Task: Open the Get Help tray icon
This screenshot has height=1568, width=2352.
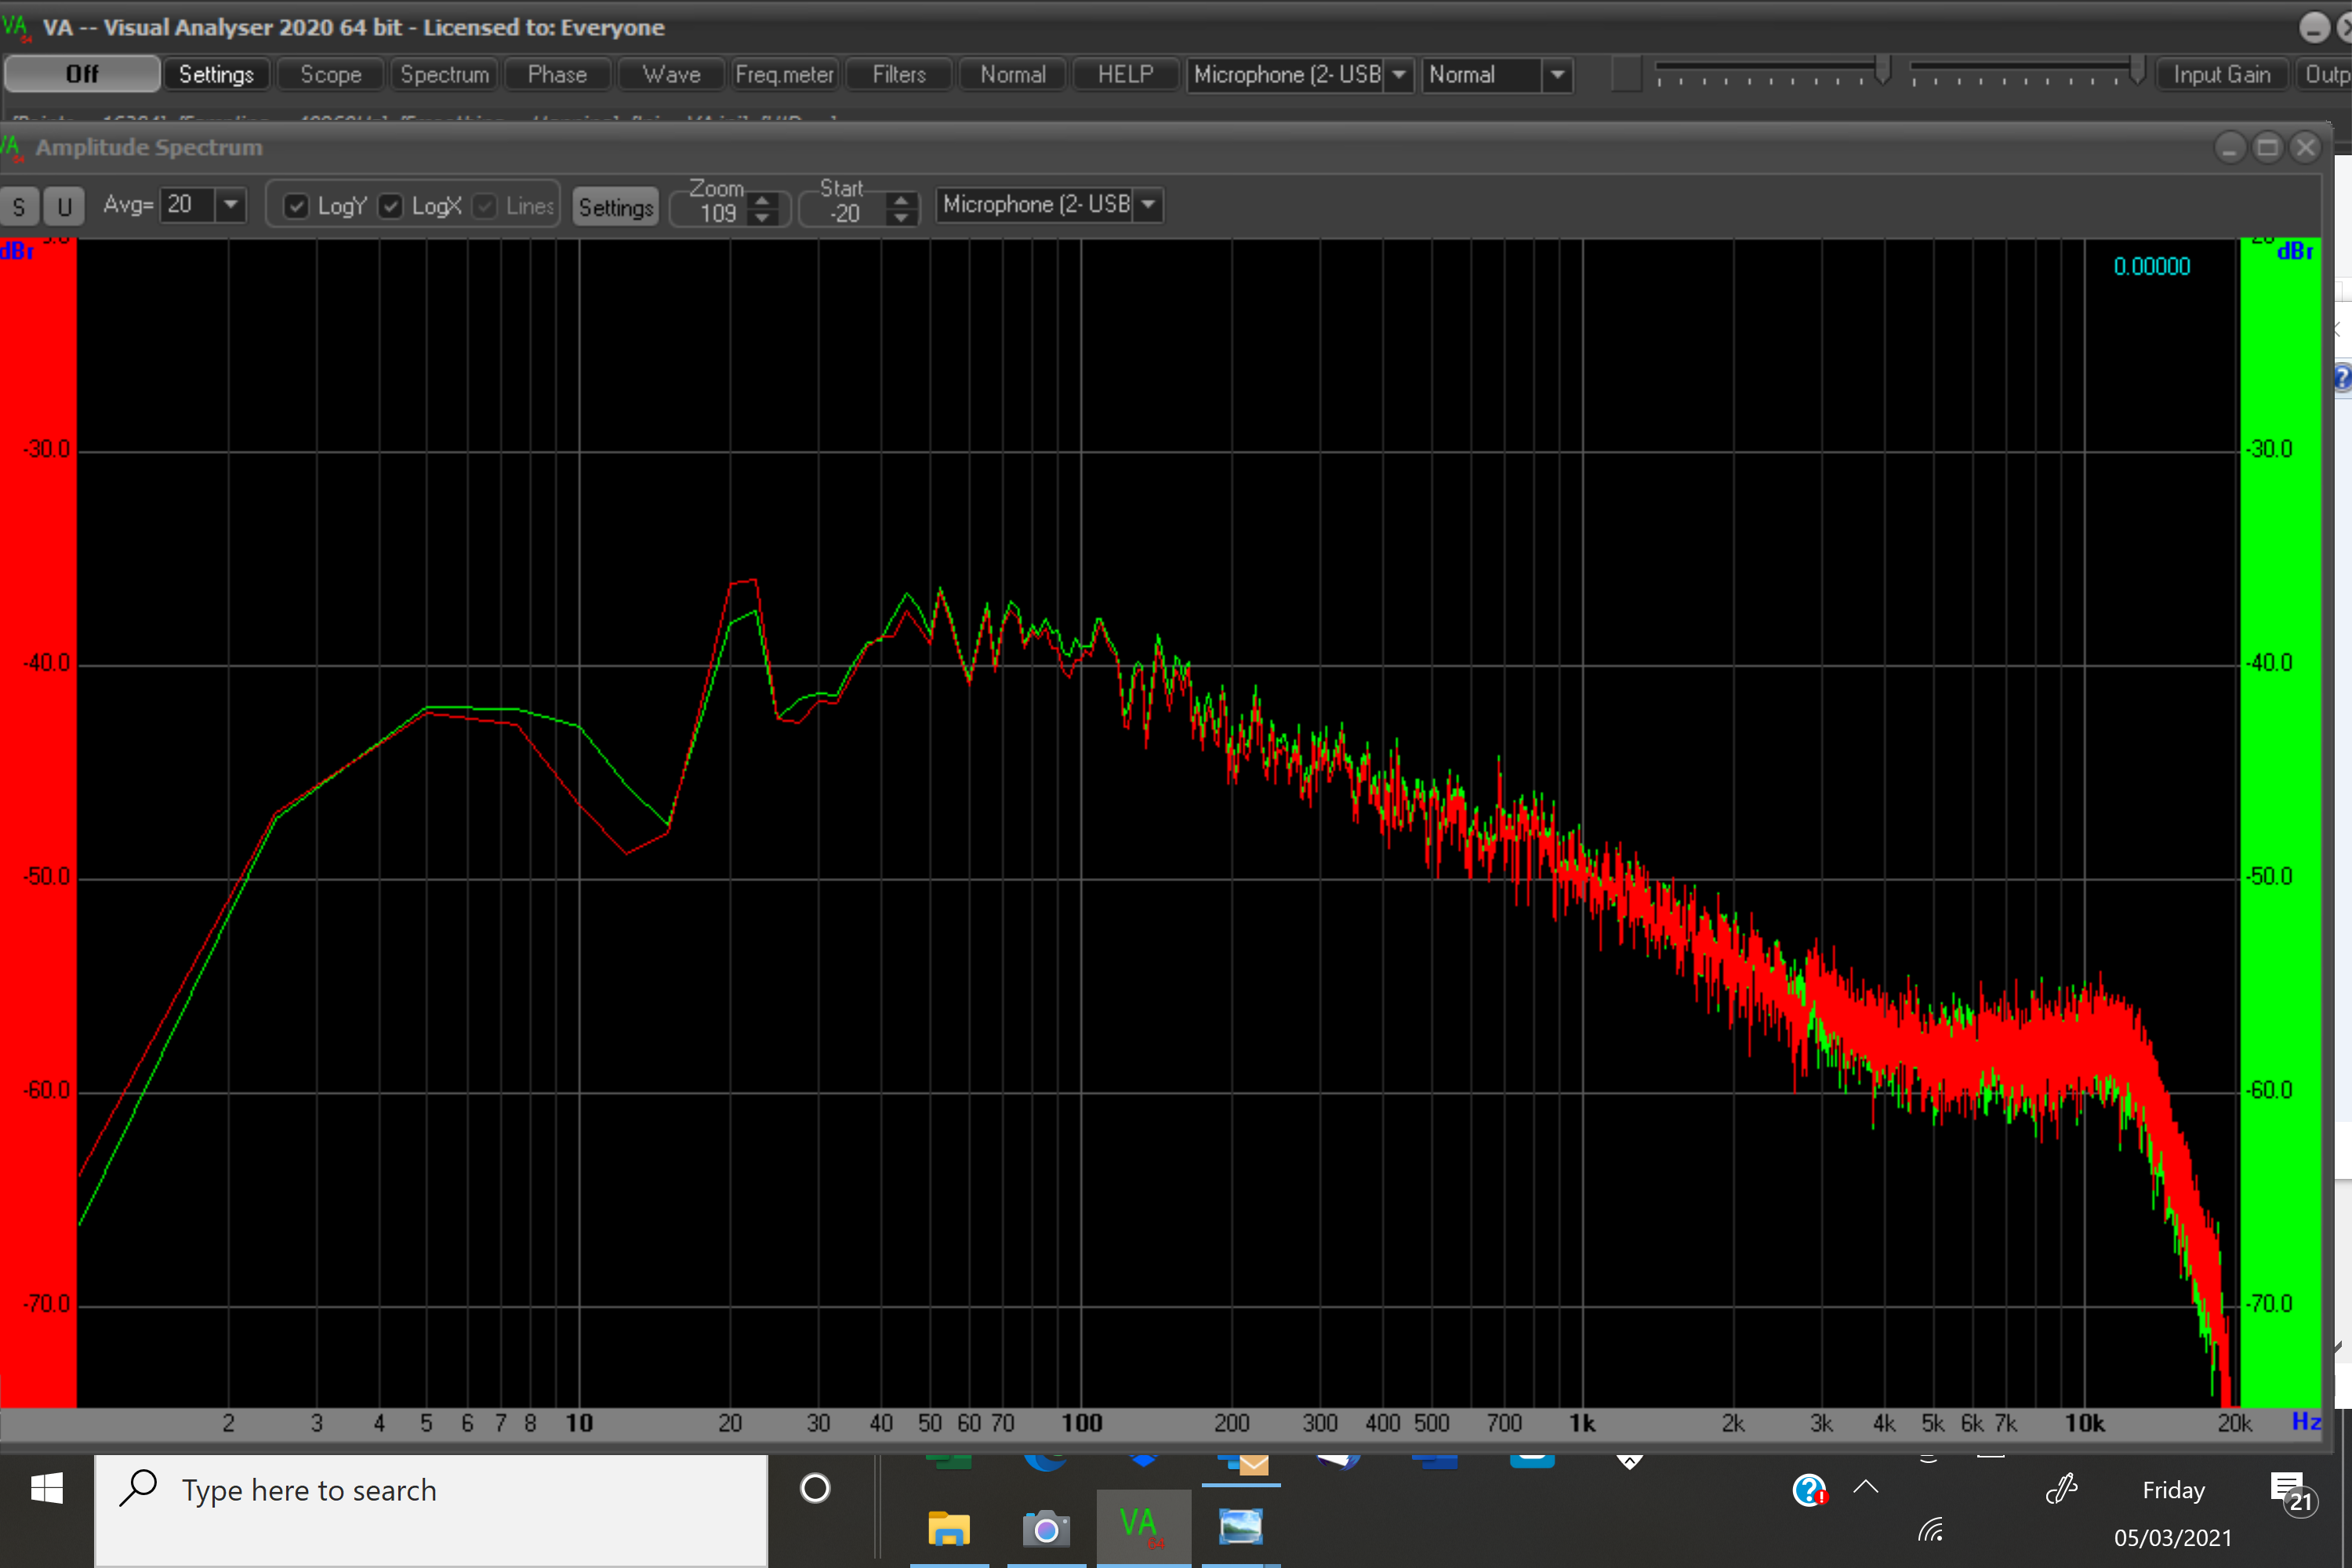Action: point(1809,1490)
